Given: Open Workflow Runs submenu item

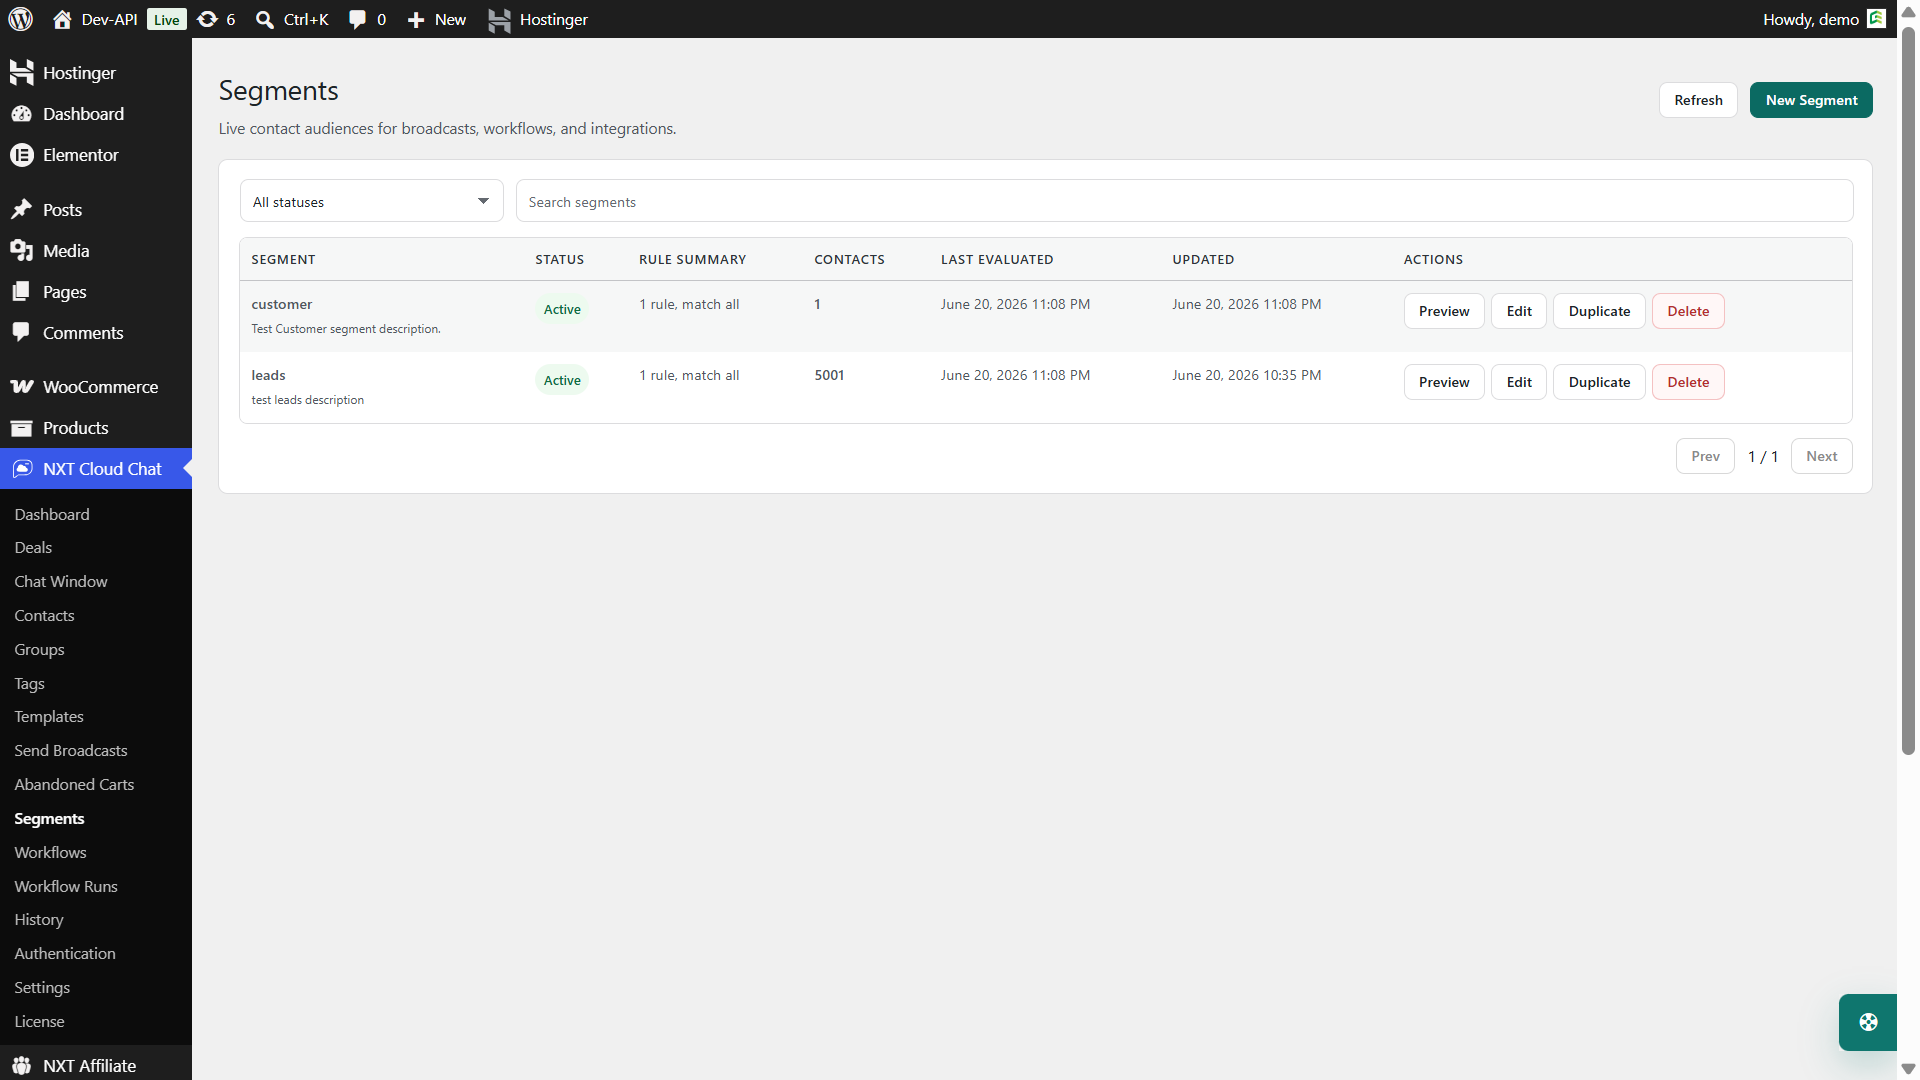Looking at the screenshot, I should click(66, 886).
